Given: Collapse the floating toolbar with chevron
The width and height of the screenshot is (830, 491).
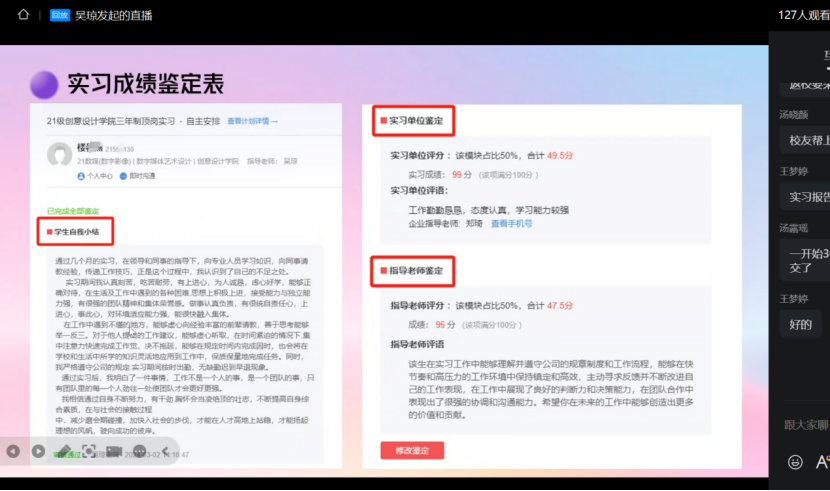Looking at the screenshot, I should pyautogui.click(x=163, y=452).
